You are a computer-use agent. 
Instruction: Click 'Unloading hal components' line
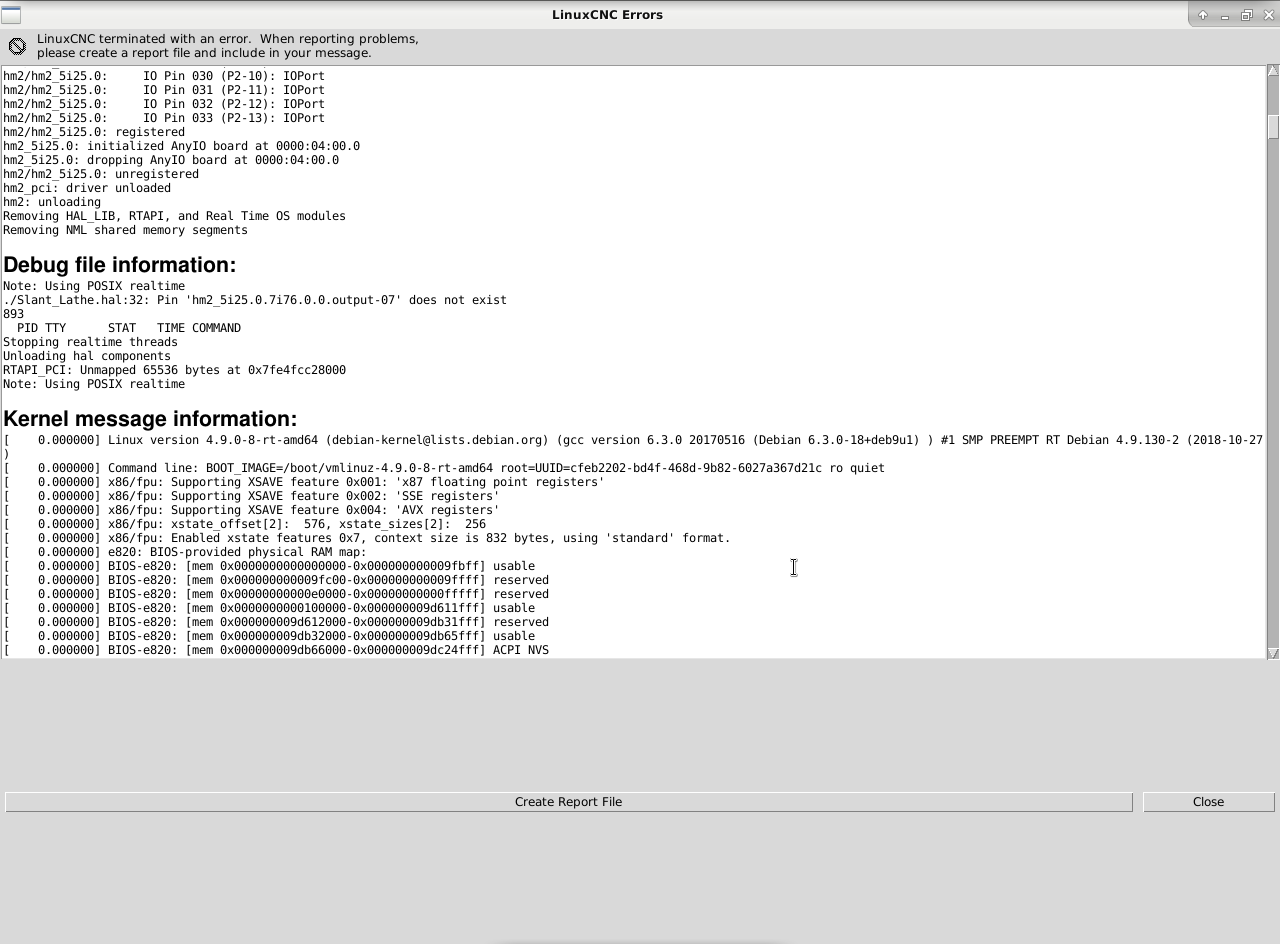(x=87, y=356)
